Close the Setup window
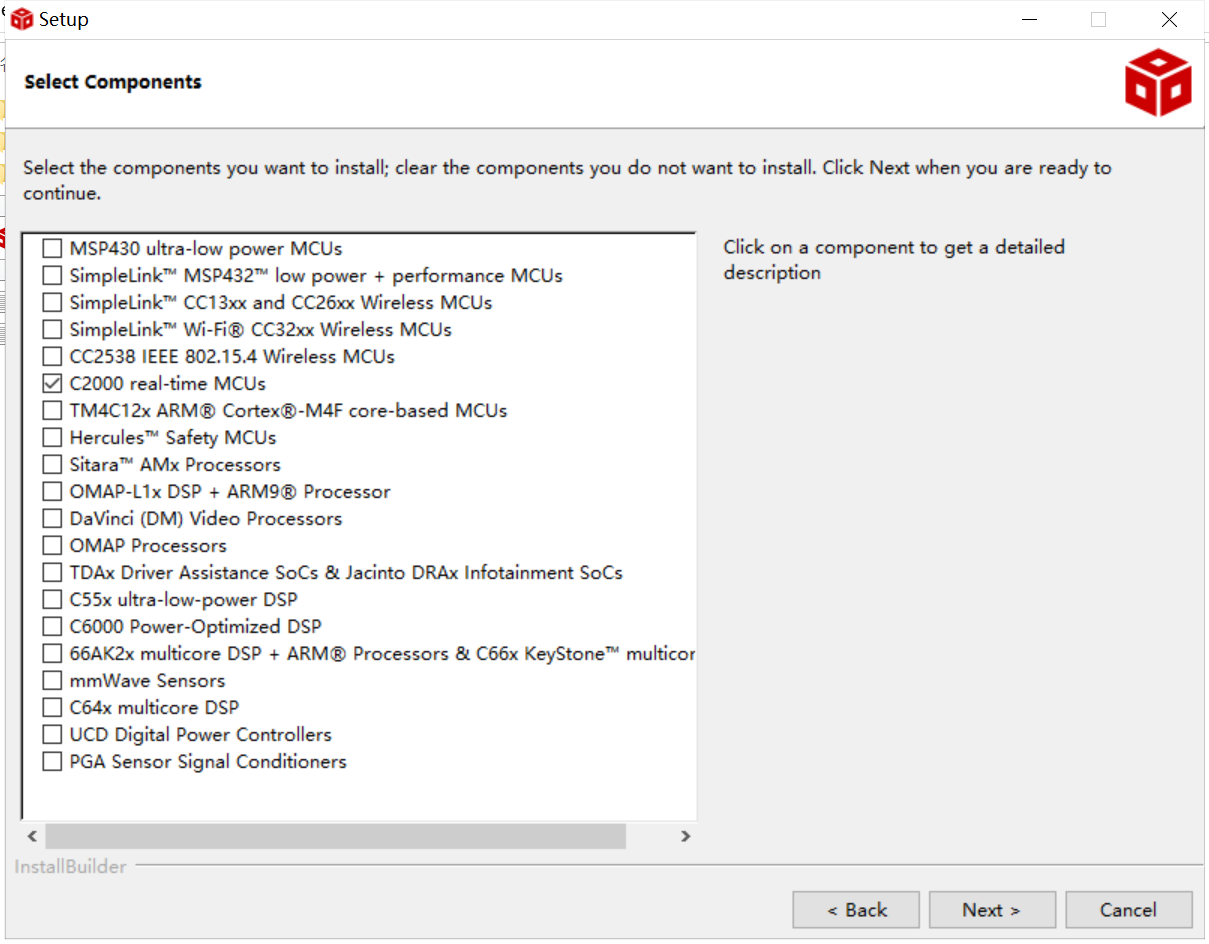 point(1169,20)
